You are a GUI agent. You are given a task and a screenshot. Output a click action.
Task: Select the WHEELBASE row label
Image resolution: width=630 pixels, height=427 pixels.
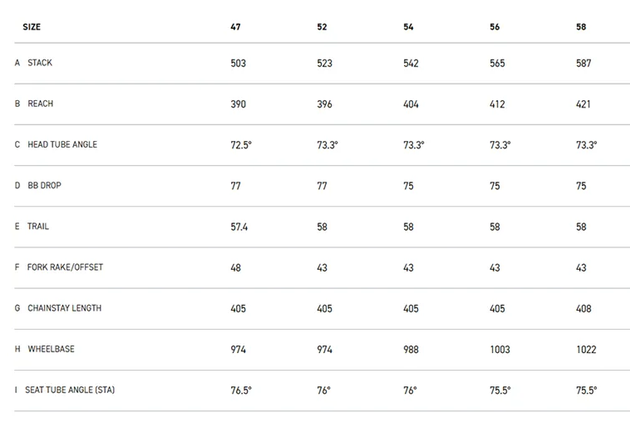[x=51, y=349]
